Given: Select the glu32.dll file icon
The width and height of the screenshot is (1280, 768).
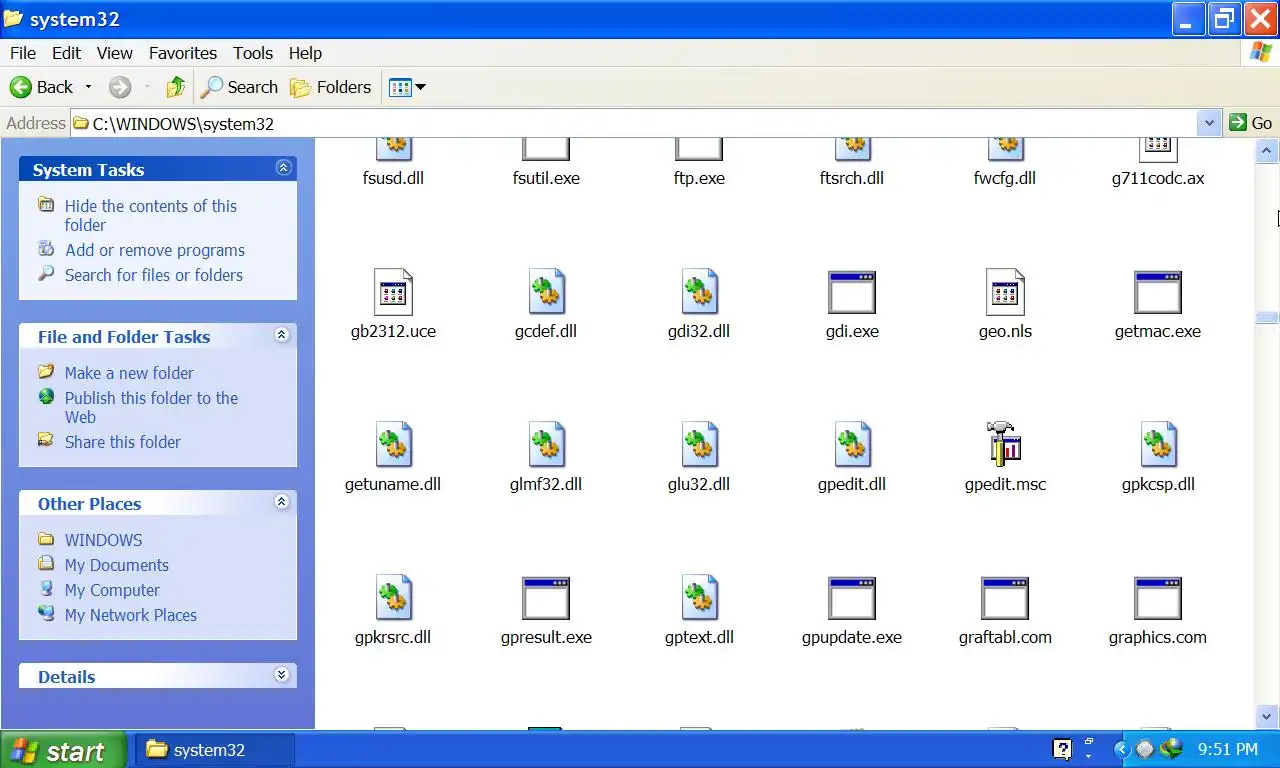Looking at the screenshot, I should pos(700,445).
